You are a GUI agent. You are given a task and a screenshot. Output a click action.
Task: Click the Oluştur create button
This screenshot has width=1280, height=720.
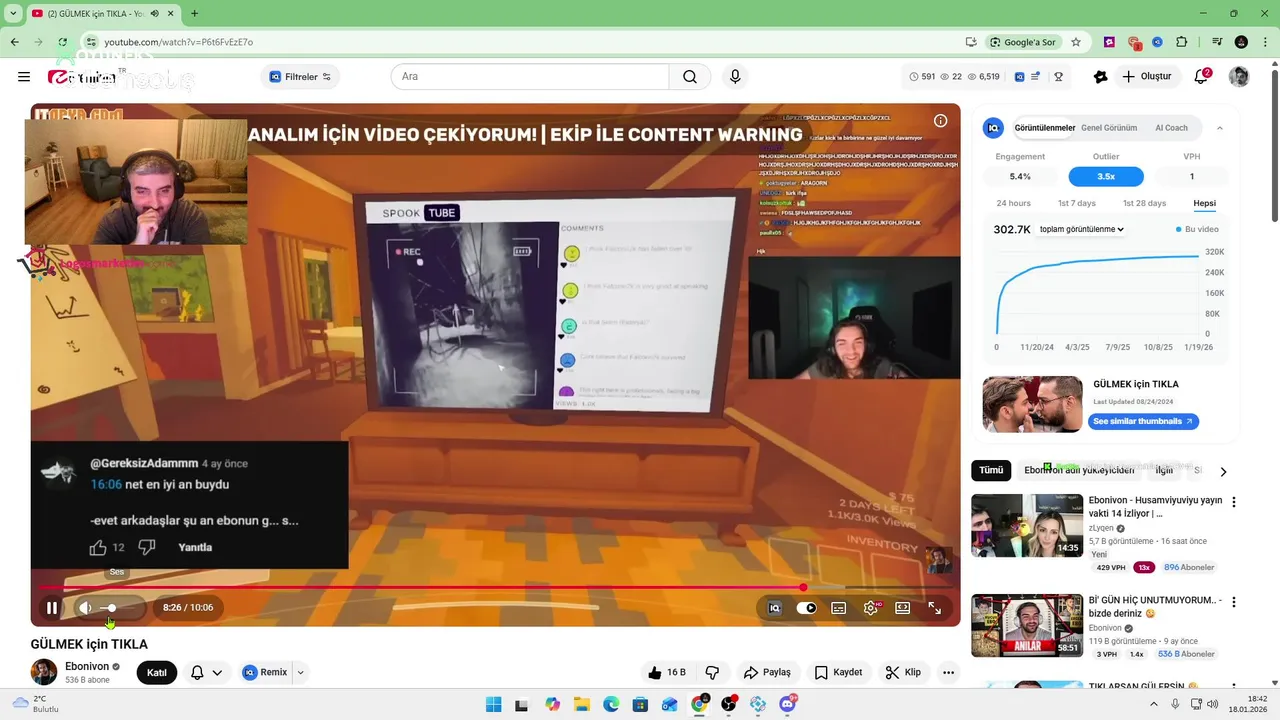[1146, 77]
